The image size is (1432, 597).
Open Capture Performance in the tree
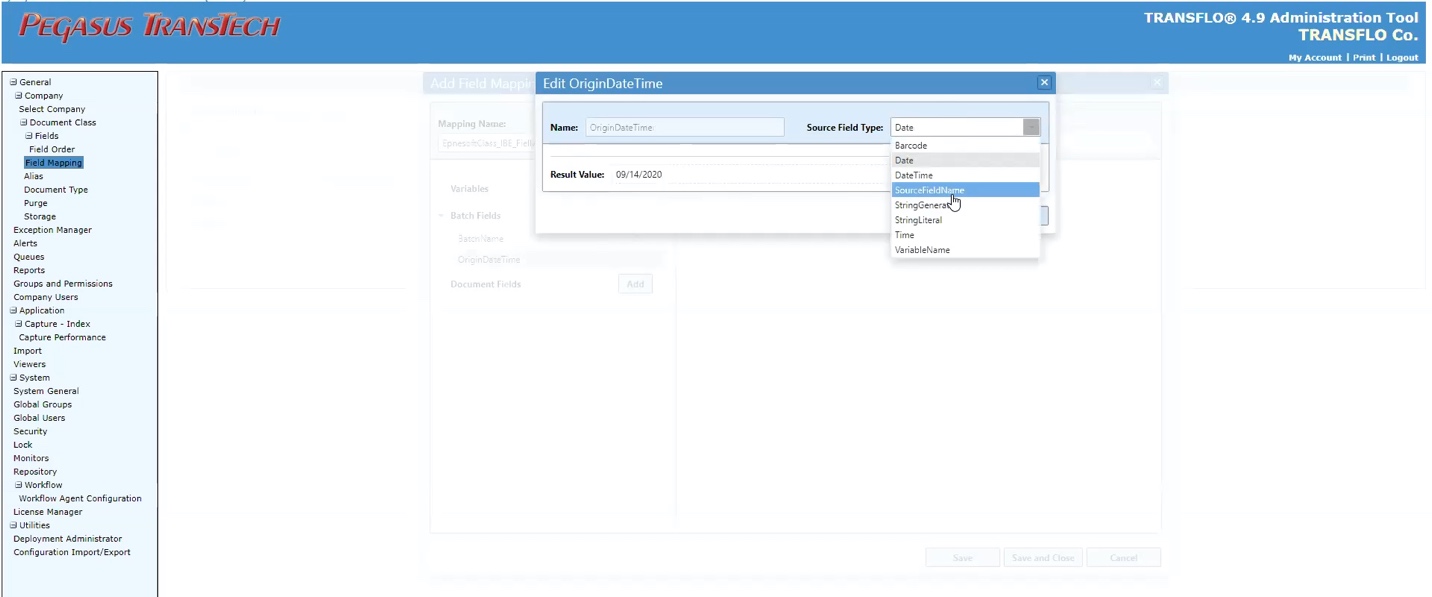click(62, 338)
